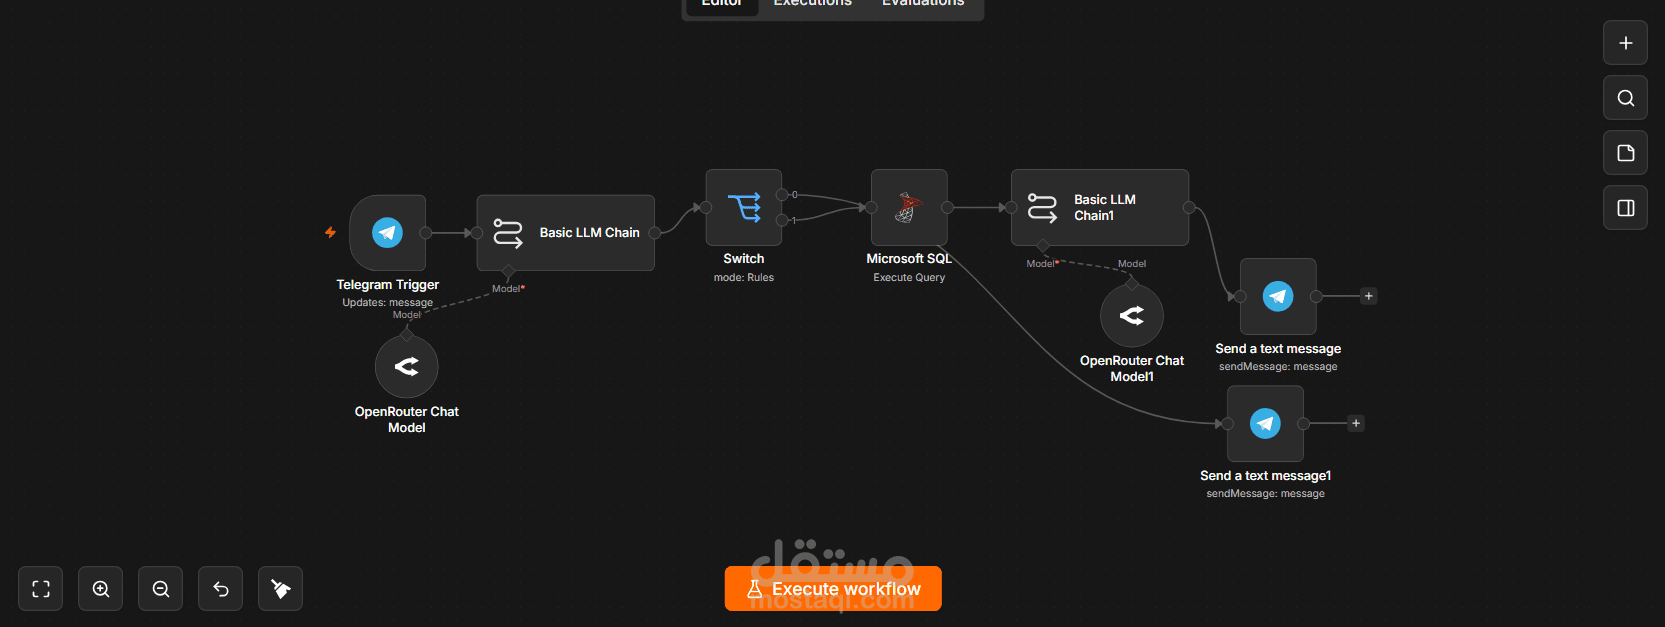Open the Send a text message1 node
The width and height of the screenshot is (1665, 627).
[x=1265, y=423]
